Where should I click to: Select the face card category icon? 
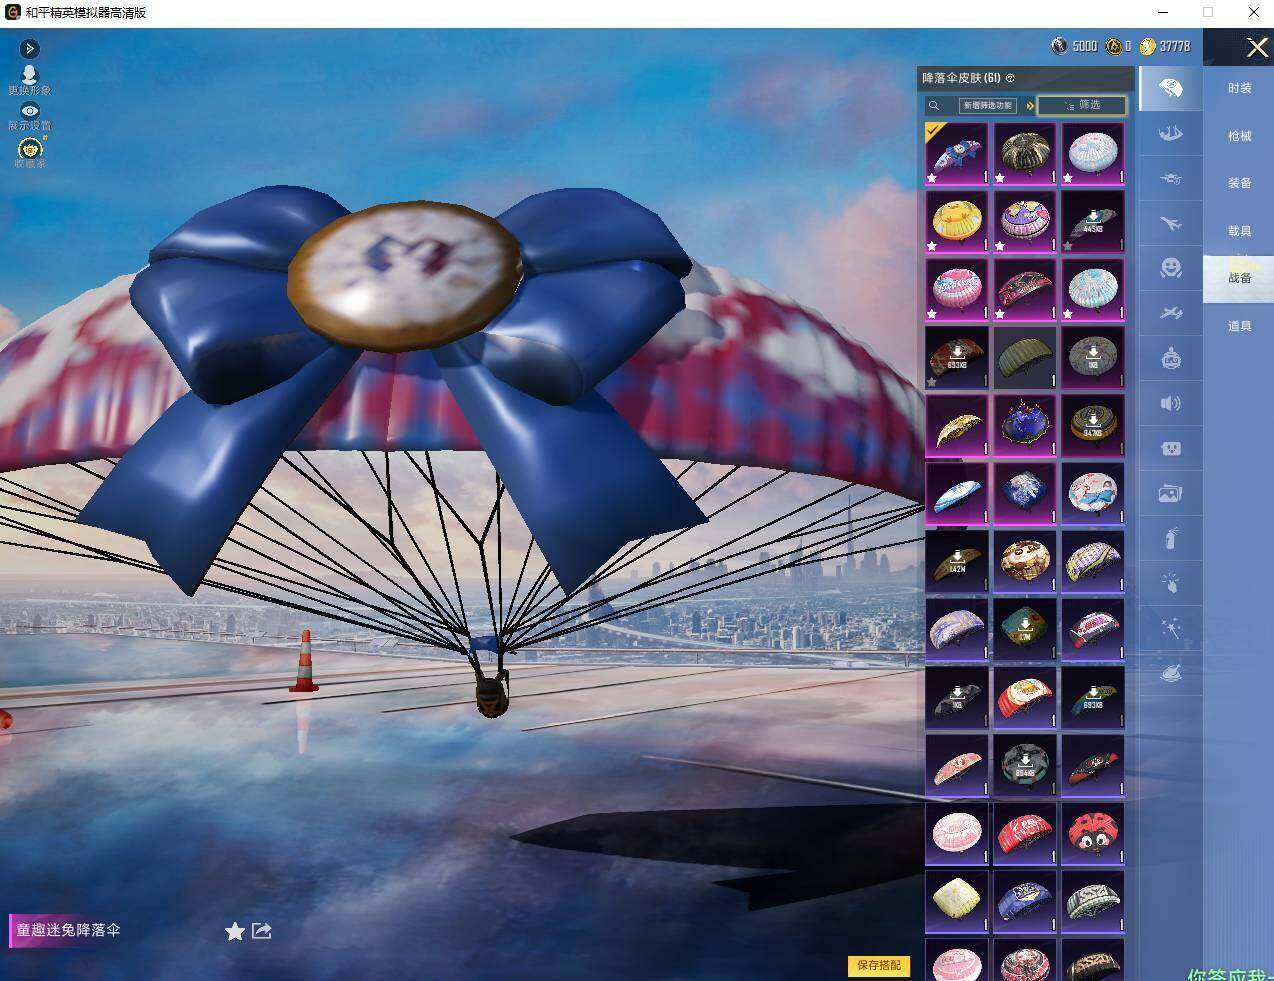(1170, 448)
